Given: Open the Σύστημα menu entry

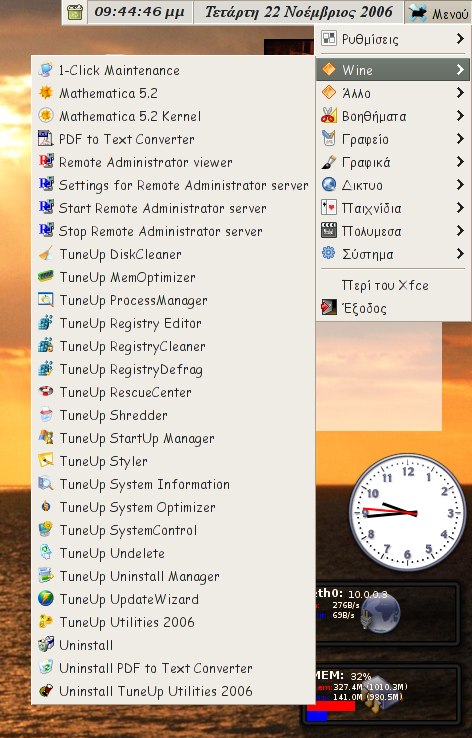Looking at the screenshot, I should click(x=393, y=254).
